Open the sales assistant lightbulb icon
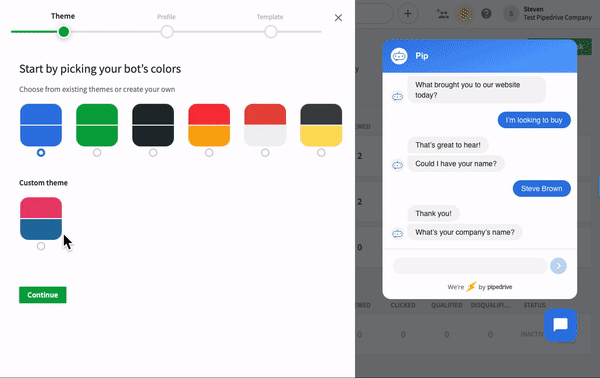600x378 pixels. coord(465,14)
